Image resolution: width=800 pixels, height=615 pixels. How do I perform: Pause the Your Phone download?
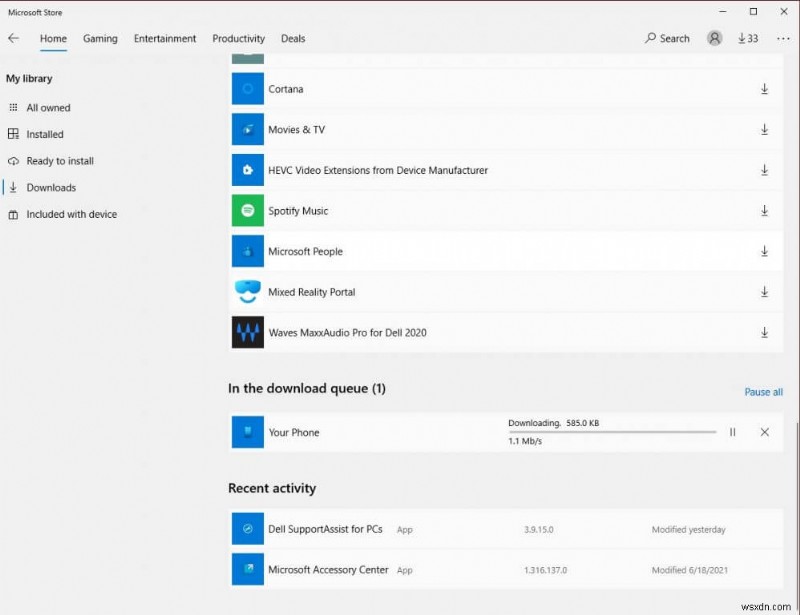[732, 432]
